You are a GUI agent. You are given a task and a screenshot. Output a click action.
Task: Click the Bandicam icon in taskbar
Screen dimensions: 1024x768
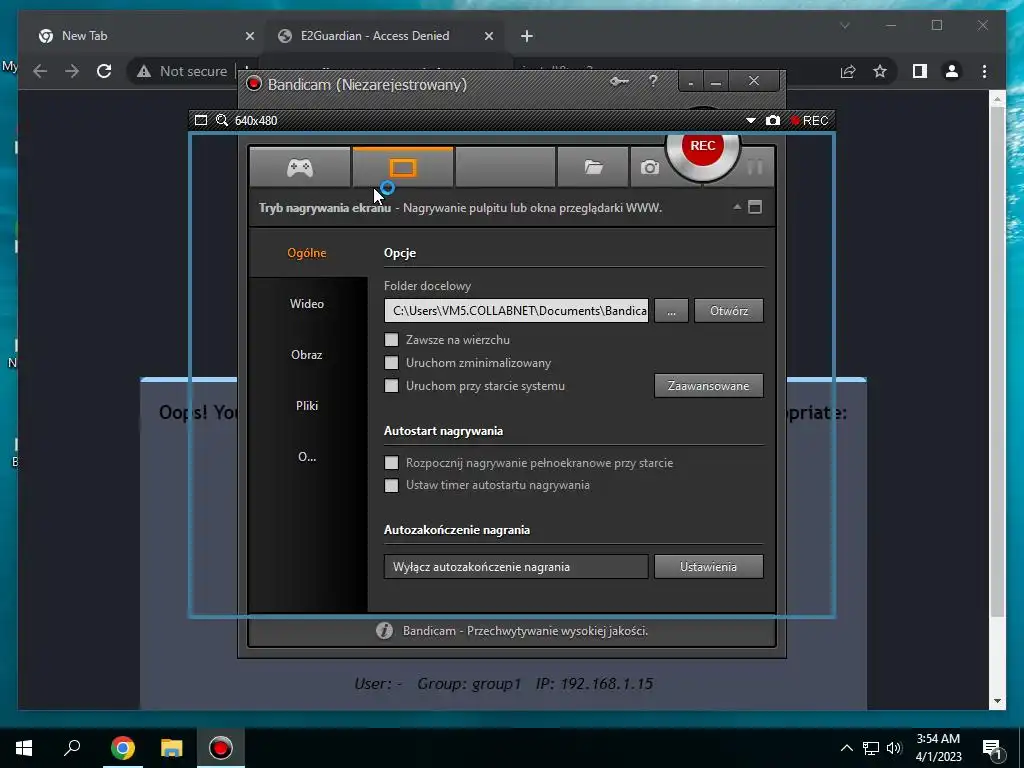coord(221,748)
